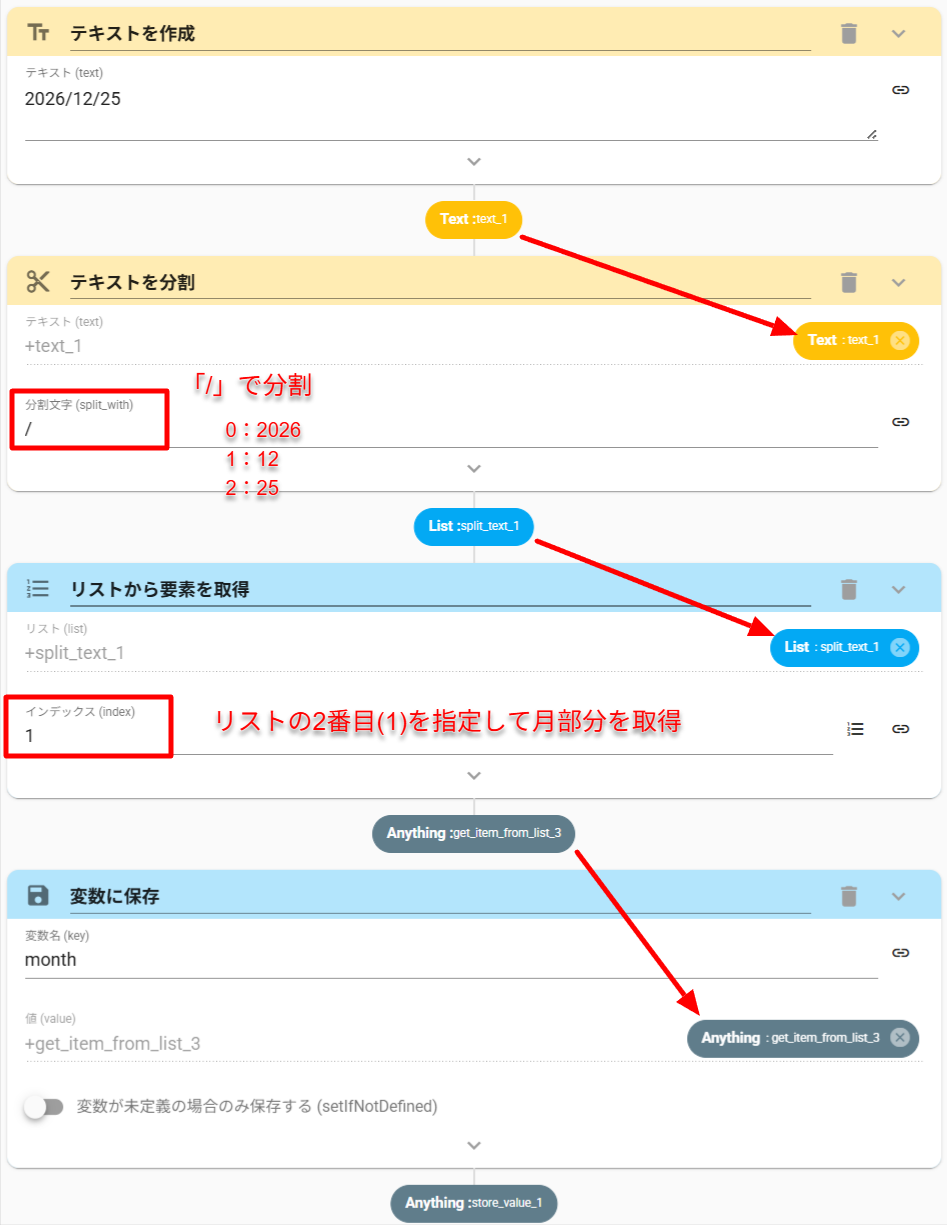Click link icon beside the 2026/12/25 text field
This screenshot has width=947, height=1225.
coord(900,90)
